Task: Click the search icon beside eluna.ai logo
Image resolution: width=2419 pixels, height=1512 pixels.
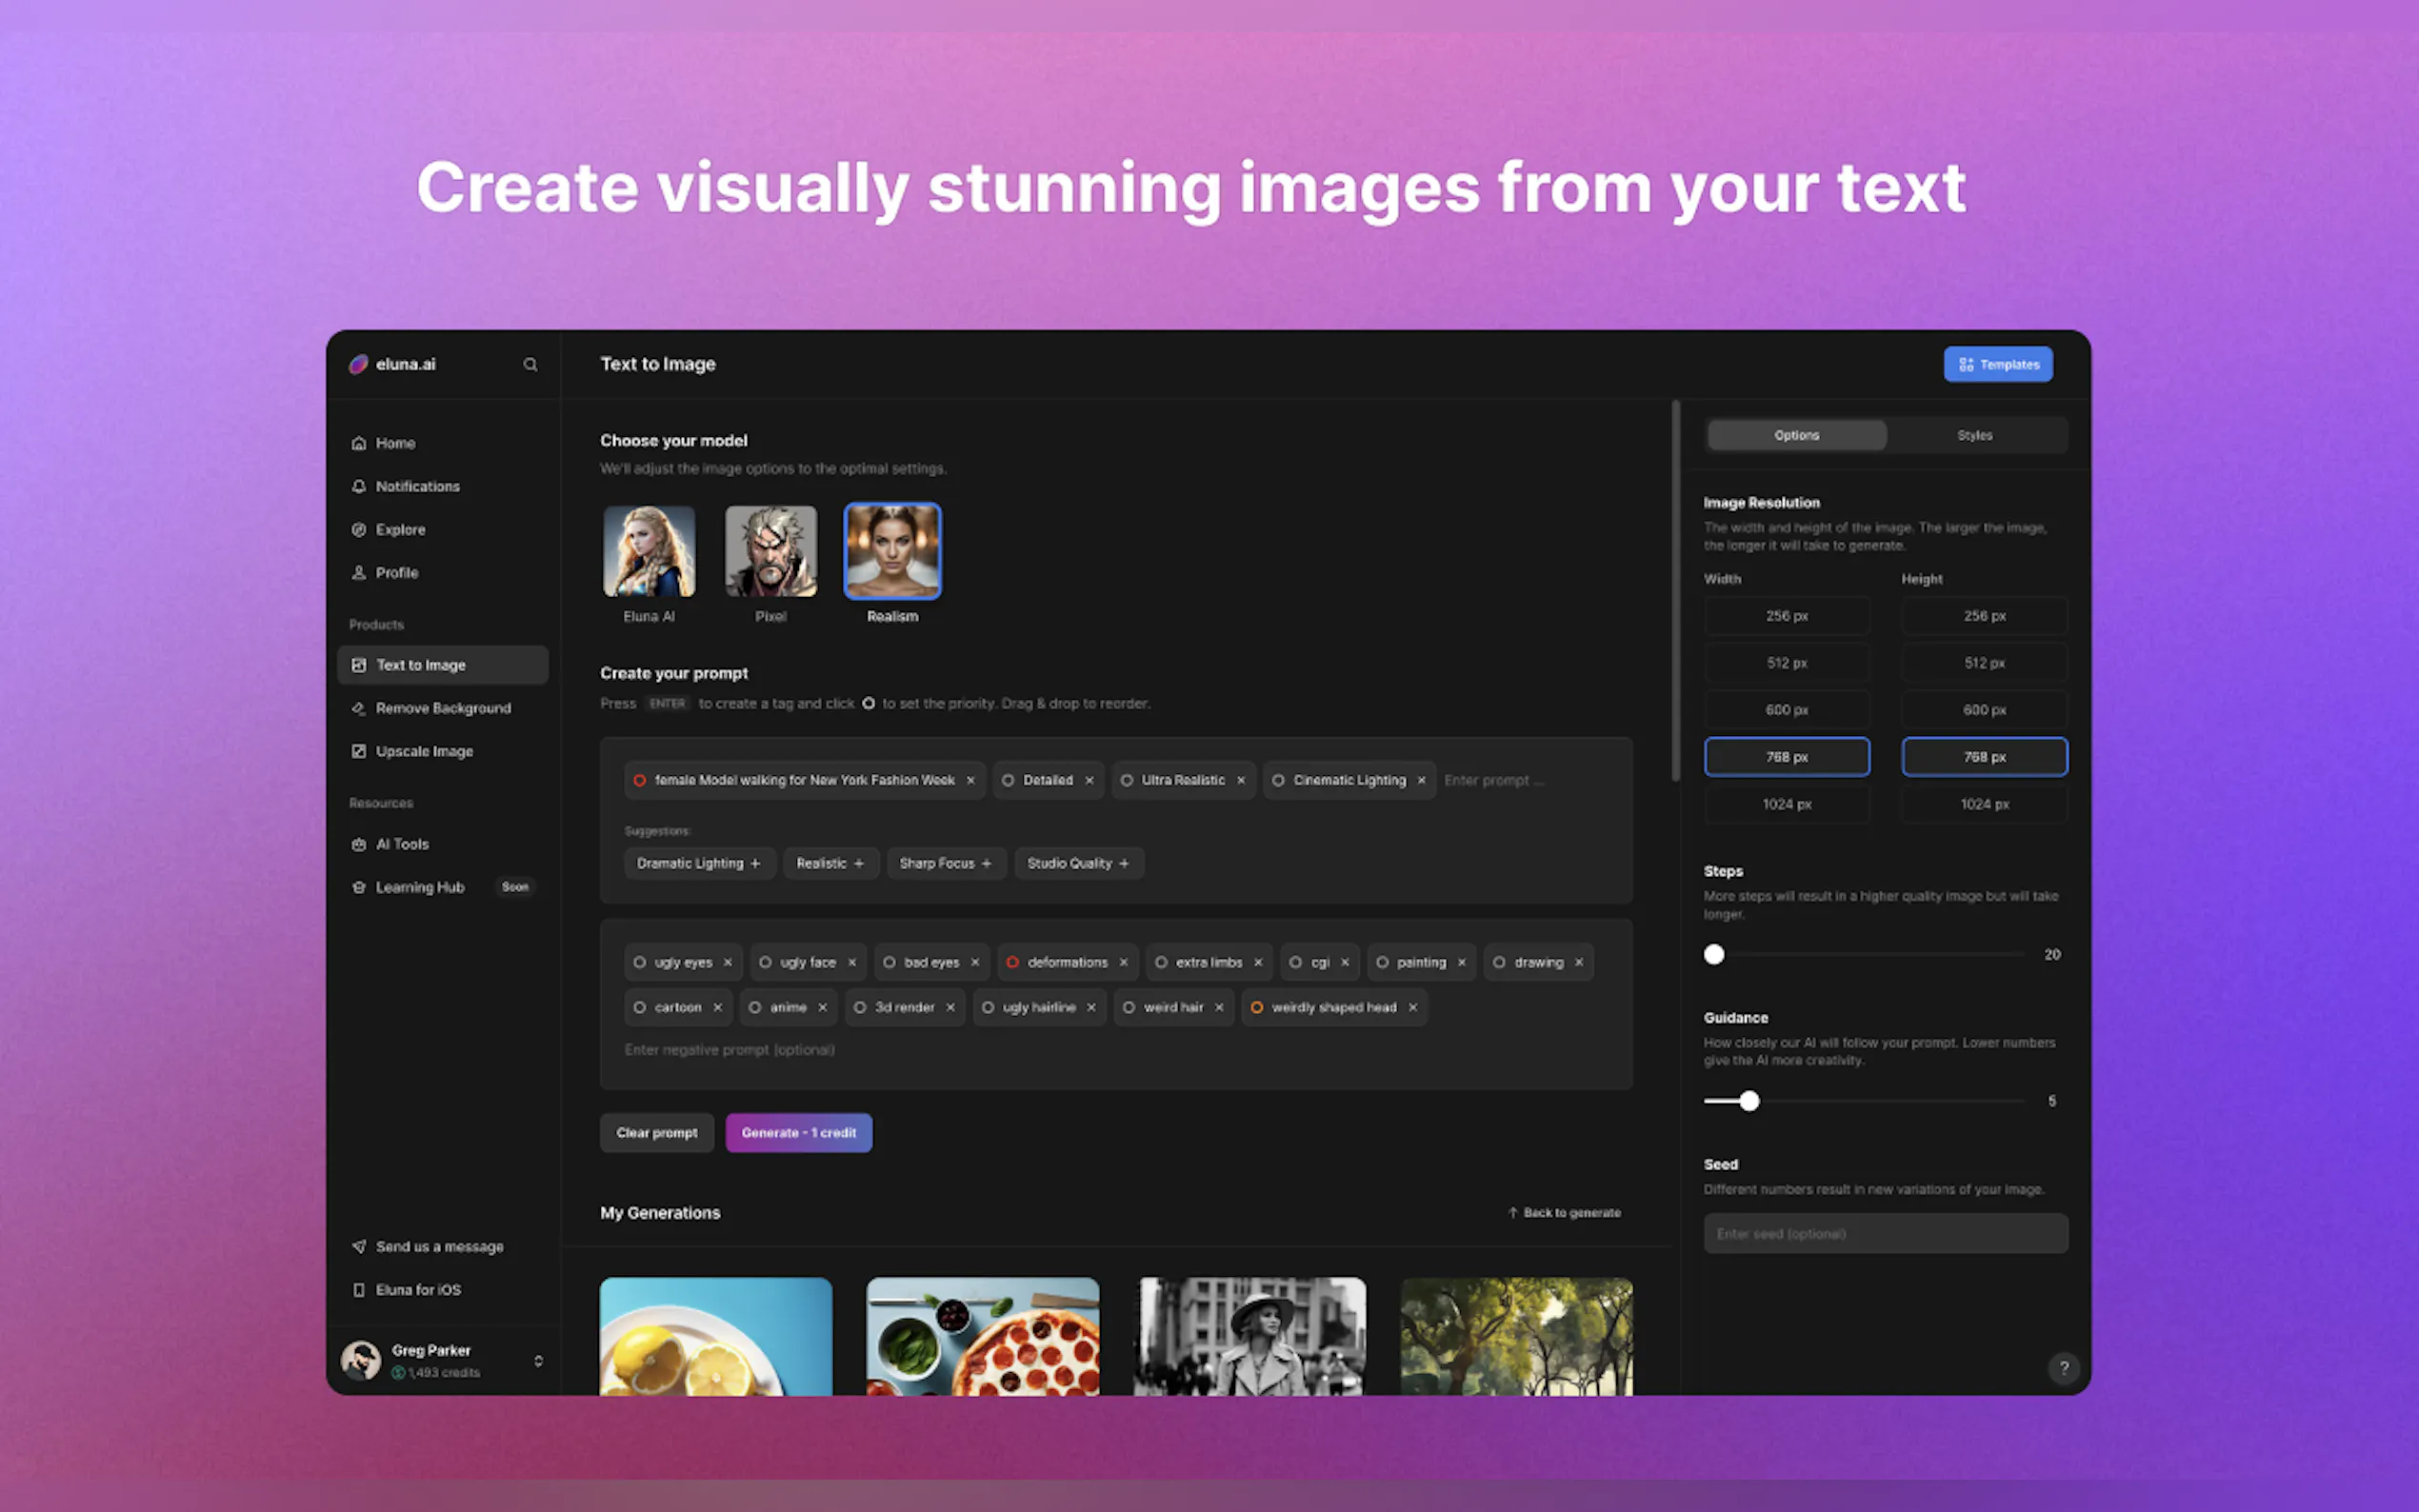Action: pos(530,365)
